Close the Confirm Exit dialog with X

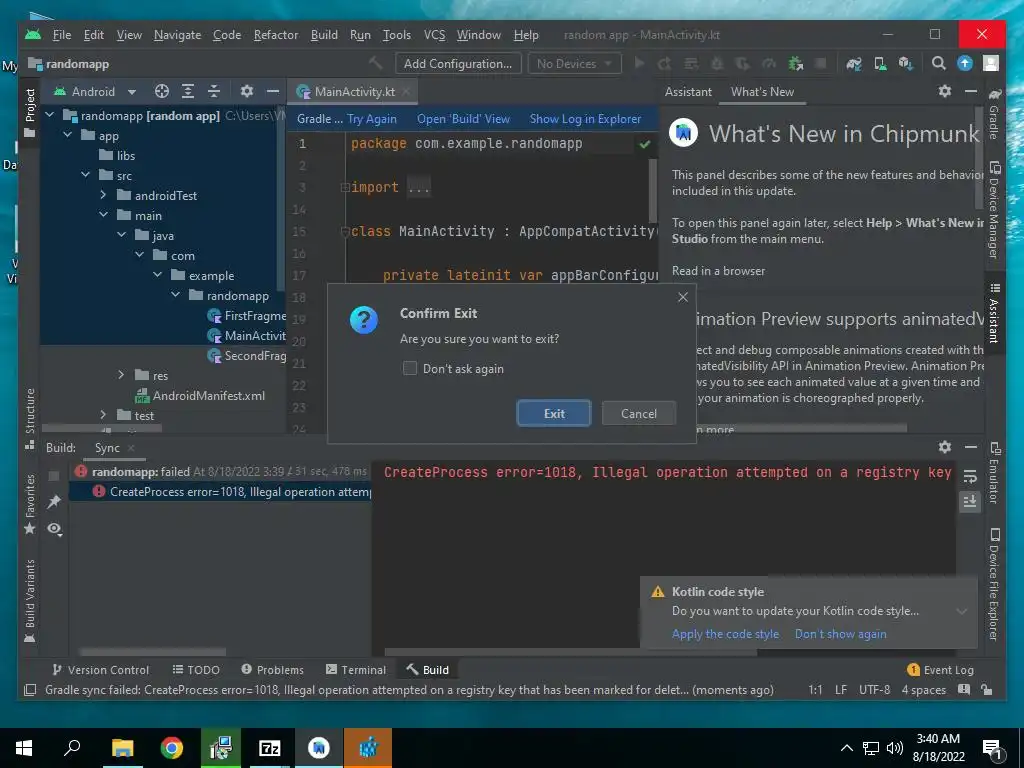(x=683, y=297)
